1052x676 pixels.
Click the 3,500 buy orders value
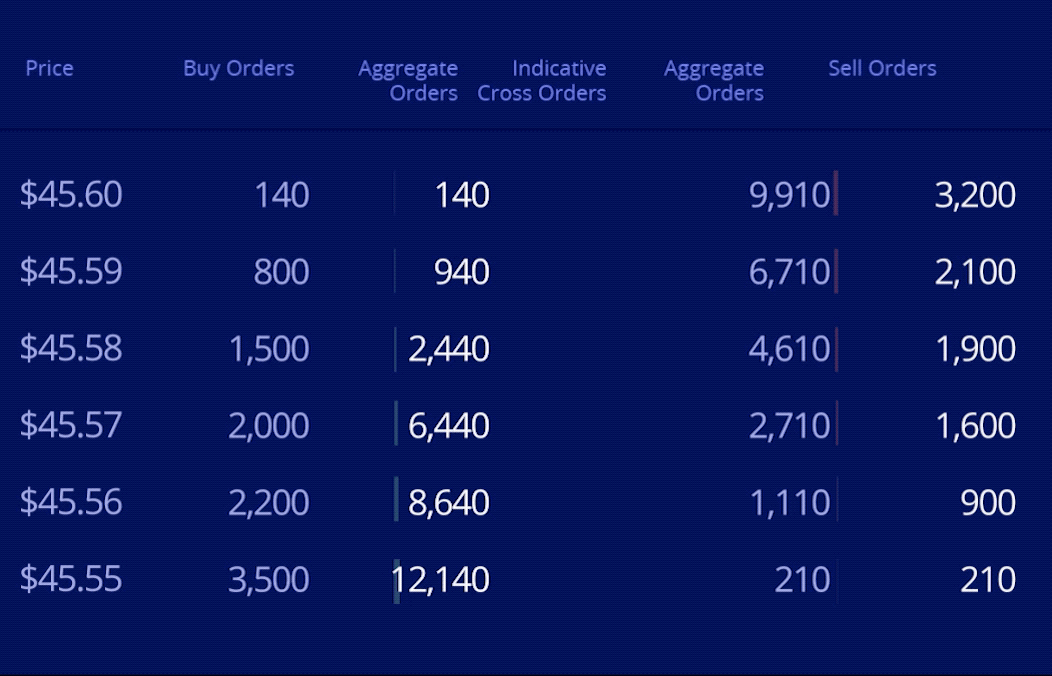[268, 580]
